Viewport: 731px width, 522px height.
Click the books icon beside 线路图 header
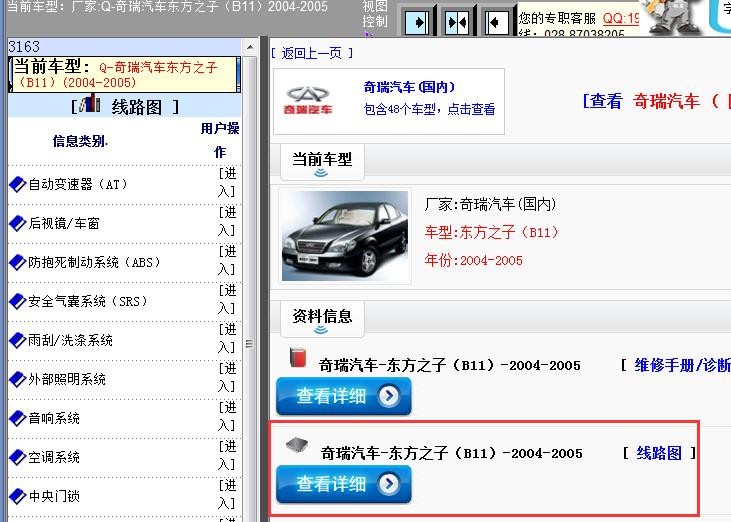(90, 103)
